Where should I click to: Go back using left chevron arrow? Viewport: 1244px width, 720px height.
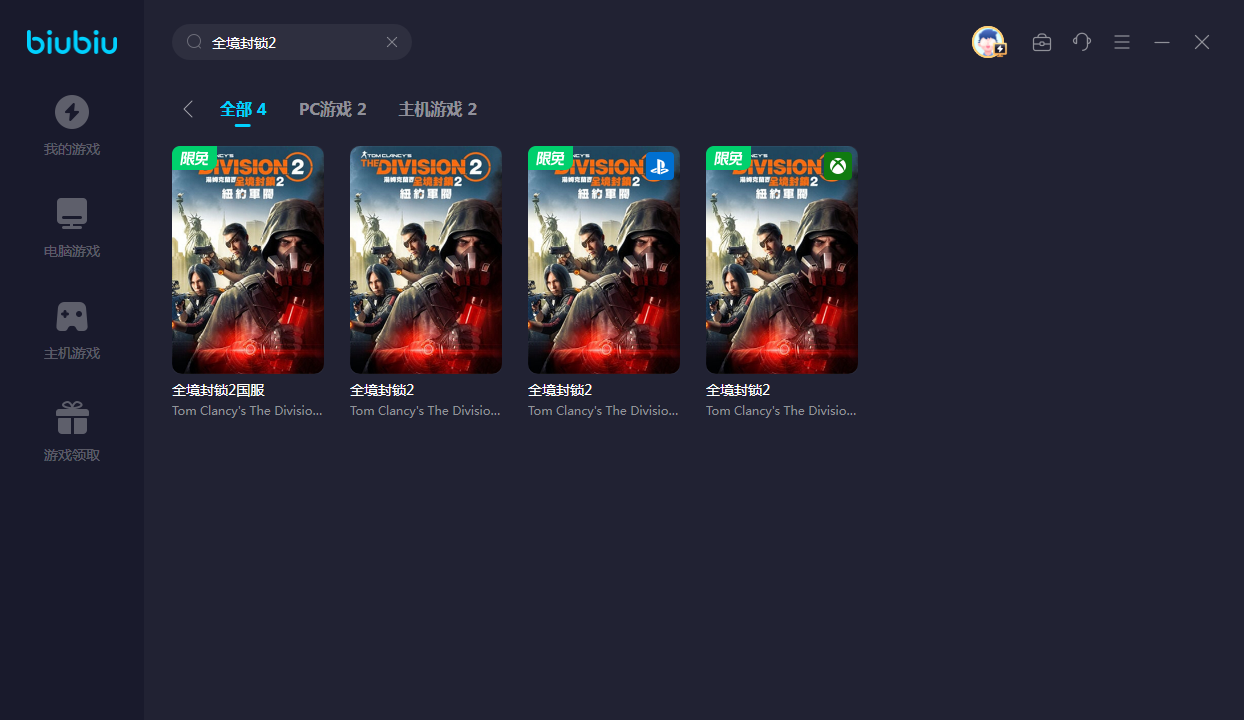(188, 109)
